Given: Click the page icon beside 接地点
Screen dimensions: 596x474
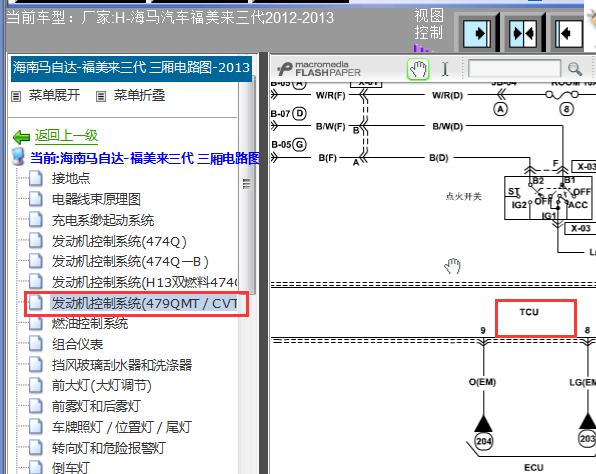Looking at the screenshot, I should 36,178.
